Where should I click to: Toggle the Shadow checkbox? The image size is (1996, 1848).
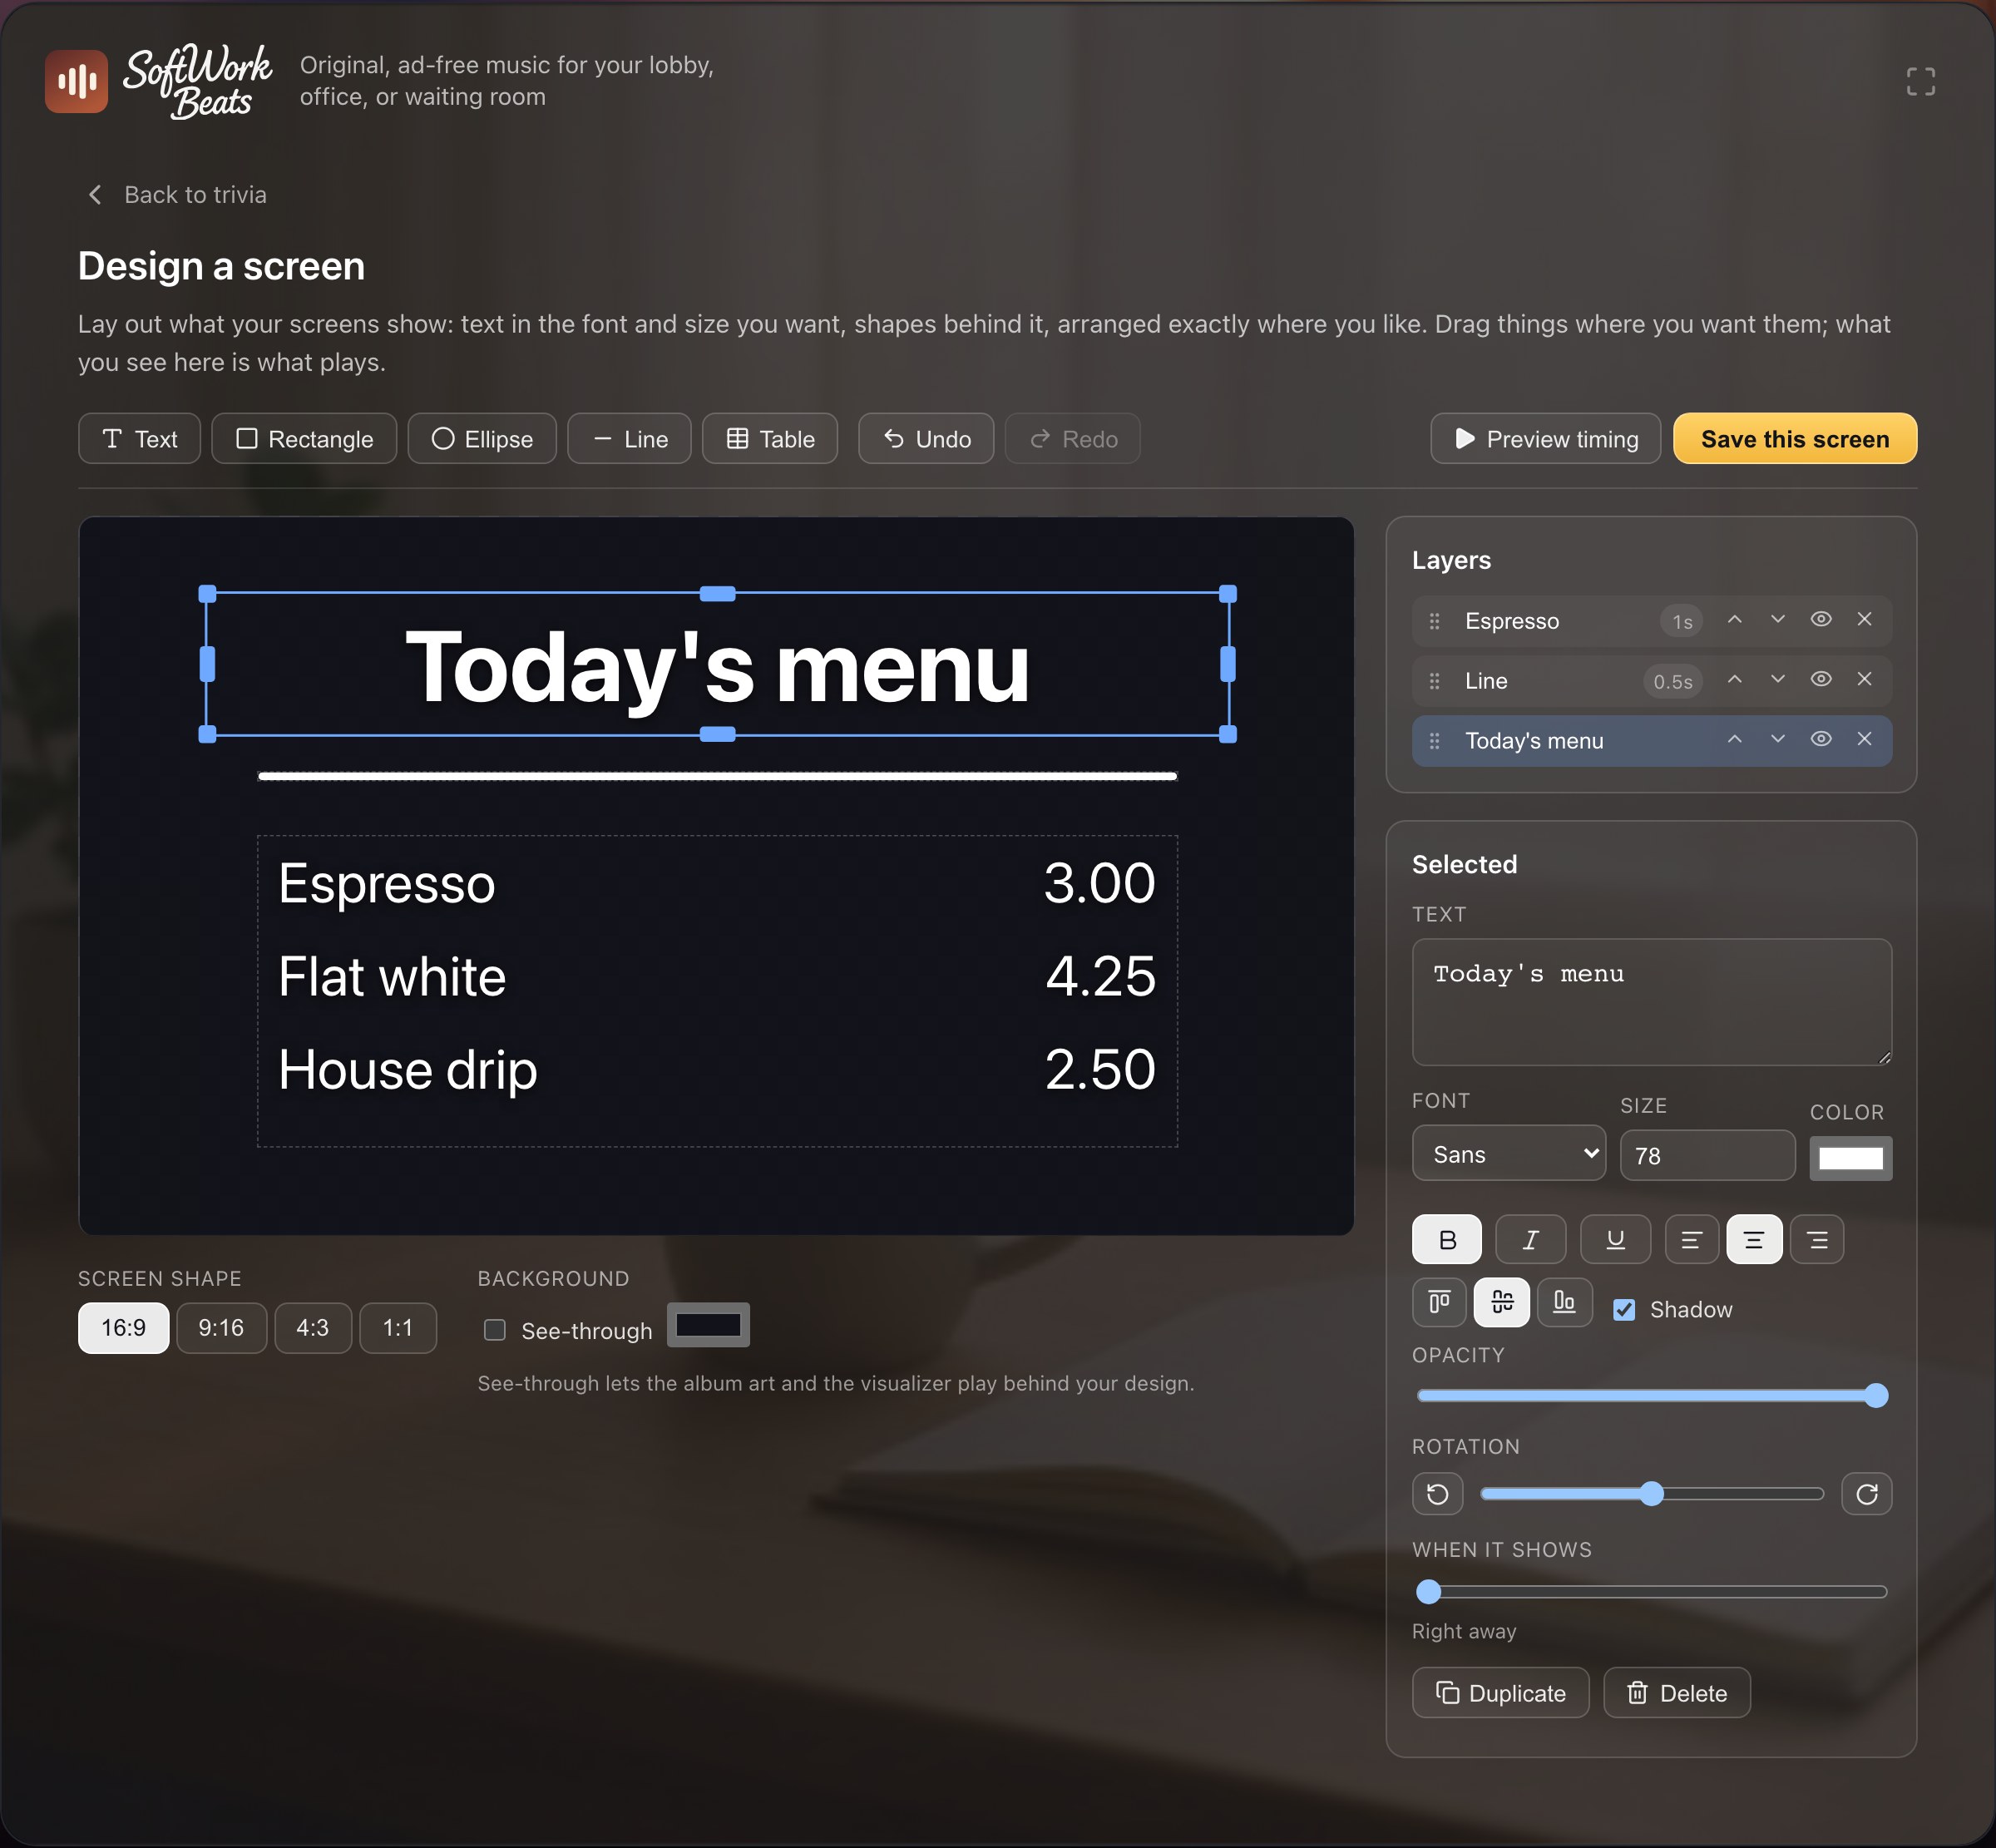(1624, 1310)
